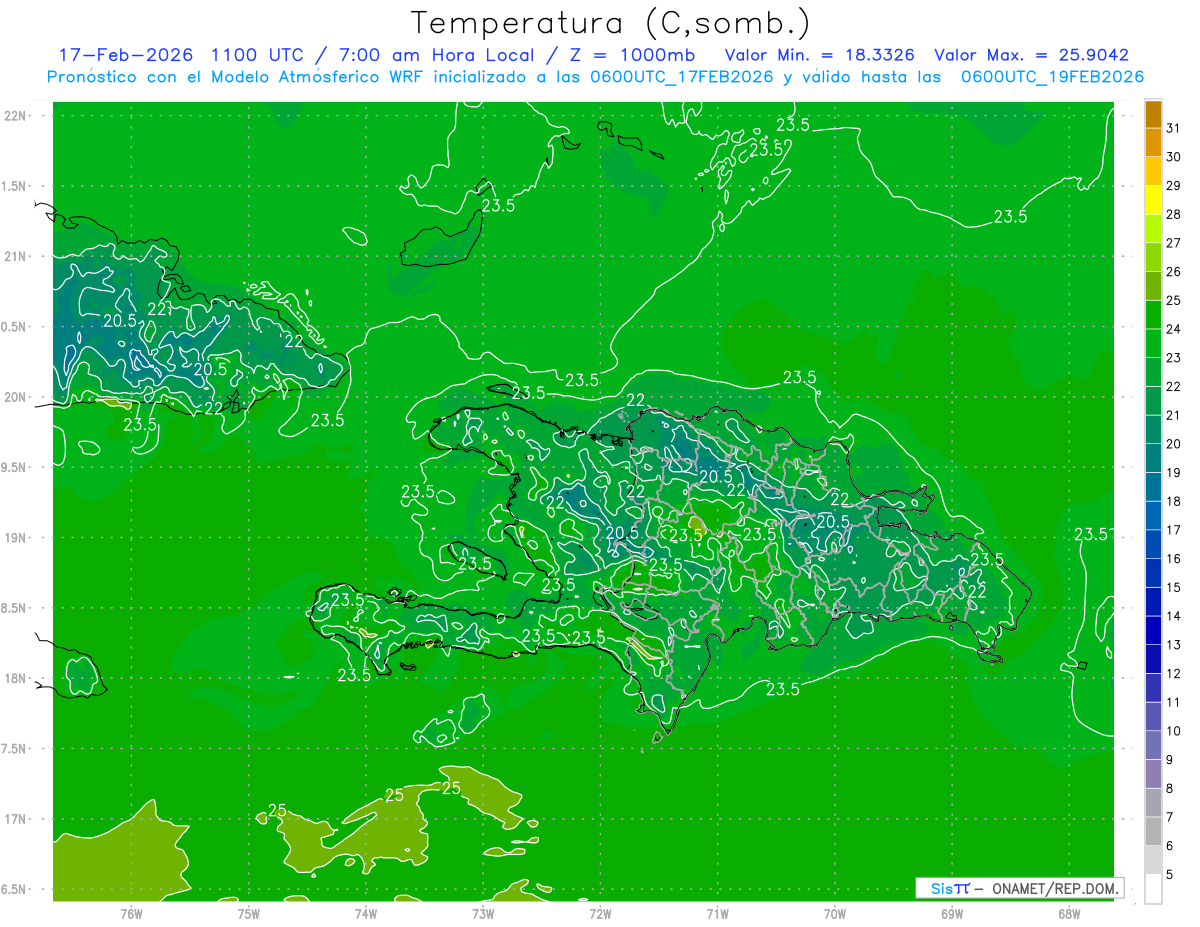Click the legend scale value "31"

1174,128
